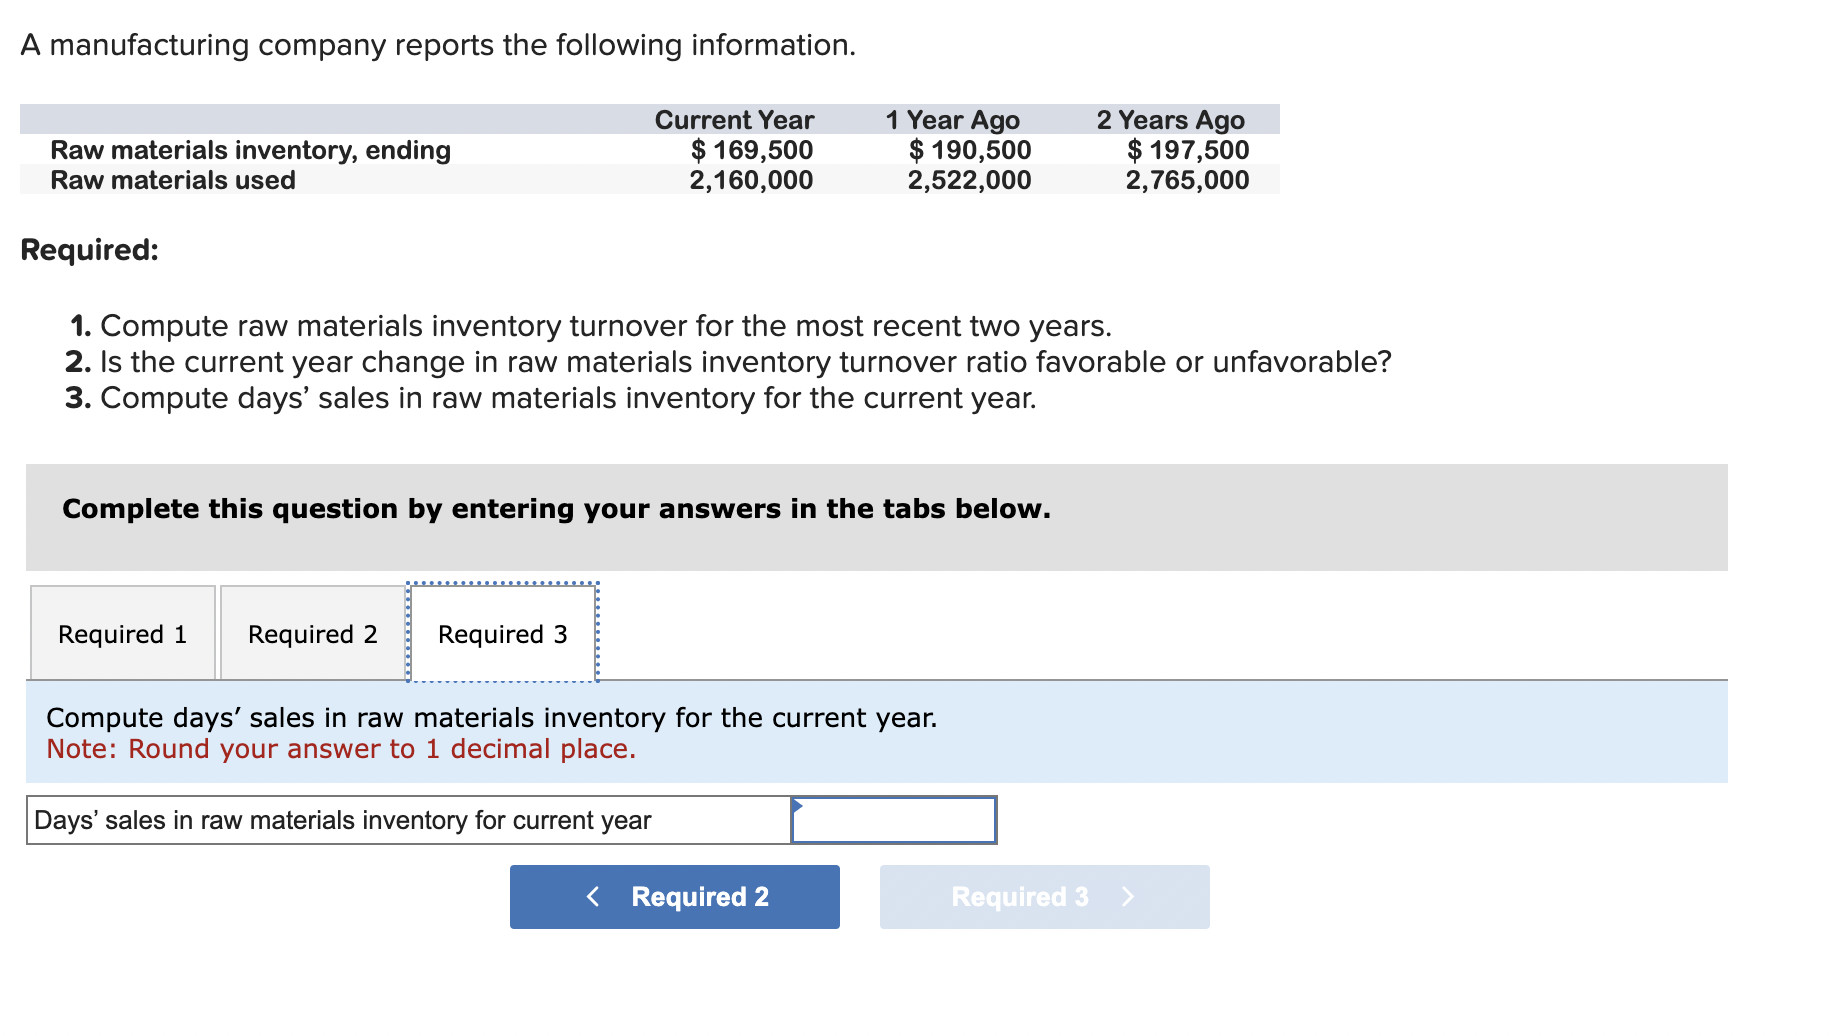Switch to the Required 1 tab
This screenshot has height=1036, width=1834.
[122, 634]
